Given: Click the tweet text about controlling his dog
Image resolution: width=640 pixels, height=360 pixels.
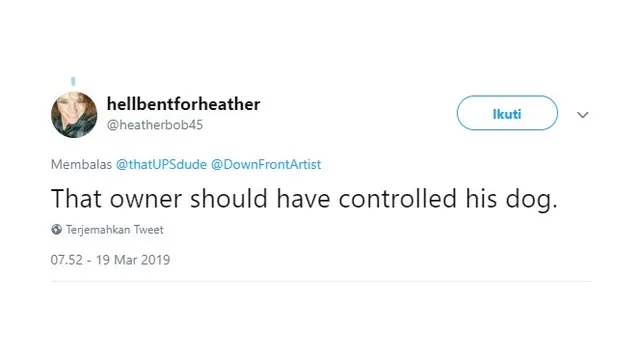Looking at the screenshot, I should 304,199.
